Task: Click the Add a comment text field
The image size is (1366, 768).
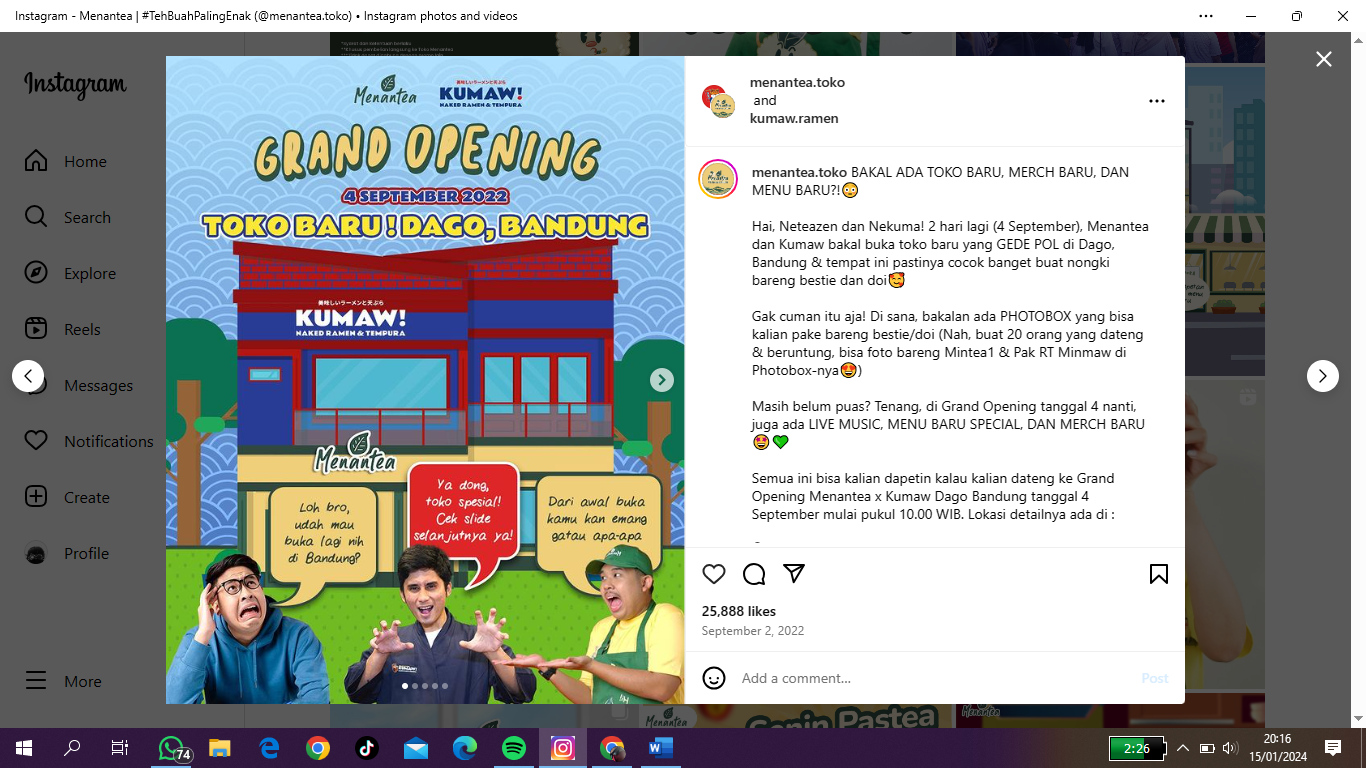Action: [930, 678]
